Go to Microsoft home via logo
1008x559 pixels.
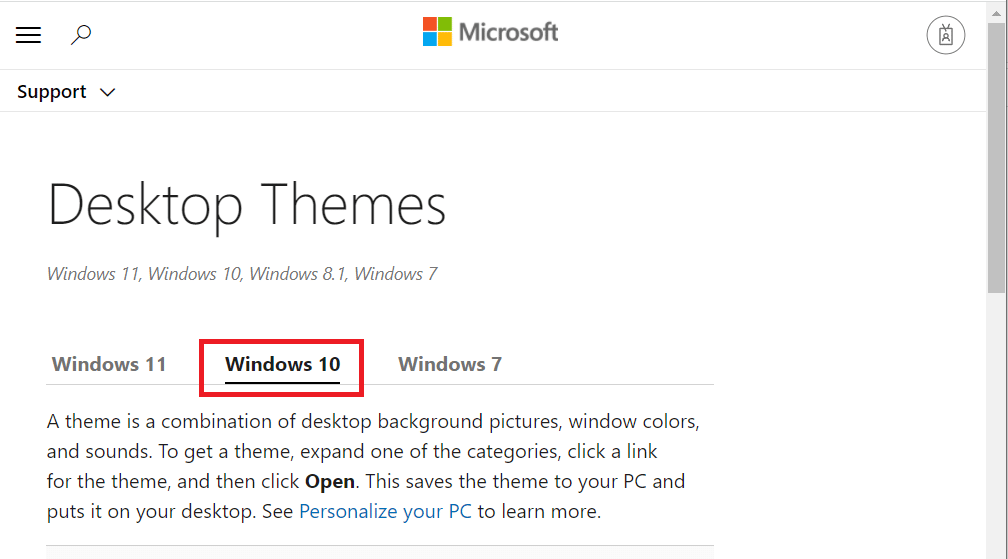490,32
